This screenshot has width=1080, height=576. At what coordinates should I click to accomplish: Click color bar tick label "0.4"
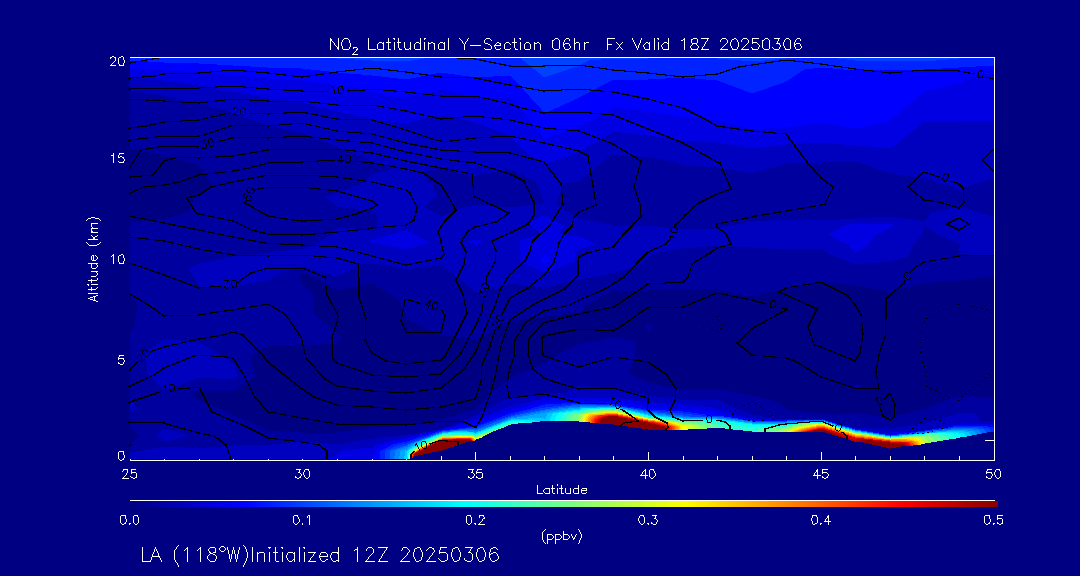[x=821, y=521]
